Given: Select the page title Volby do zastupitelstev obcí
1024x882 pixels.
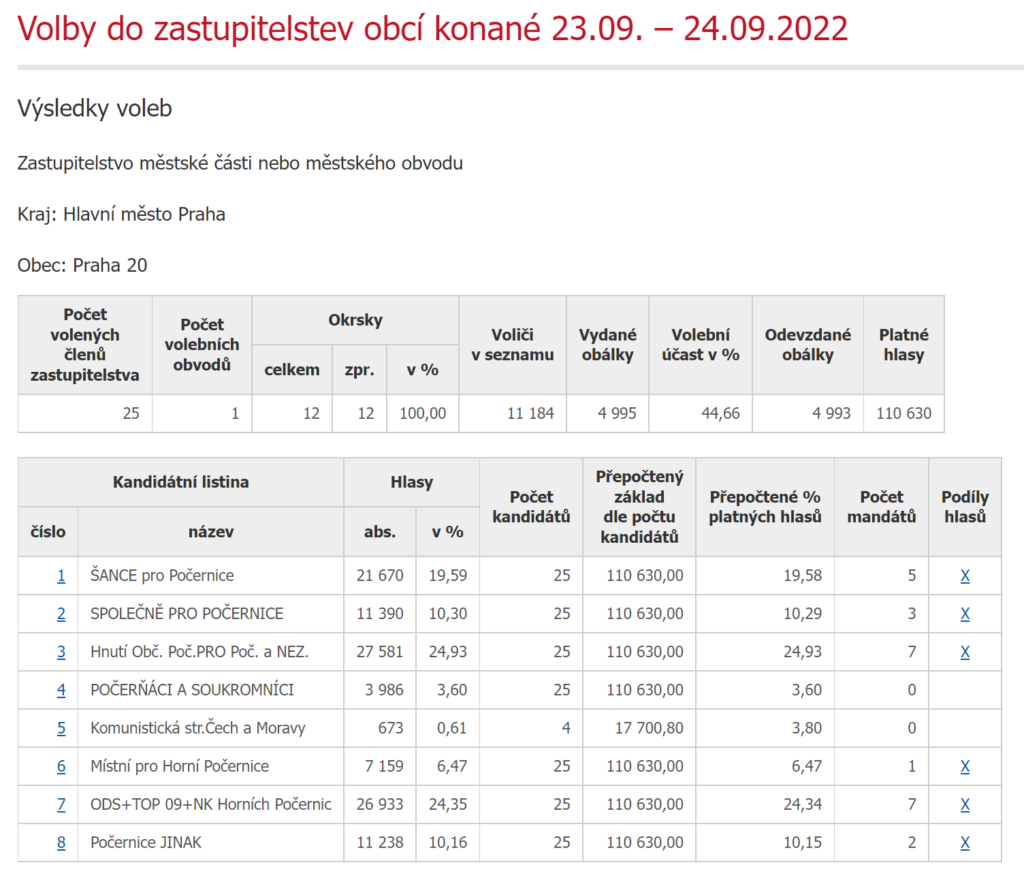Looking at the screenshot, I should (x=432, y=29).
